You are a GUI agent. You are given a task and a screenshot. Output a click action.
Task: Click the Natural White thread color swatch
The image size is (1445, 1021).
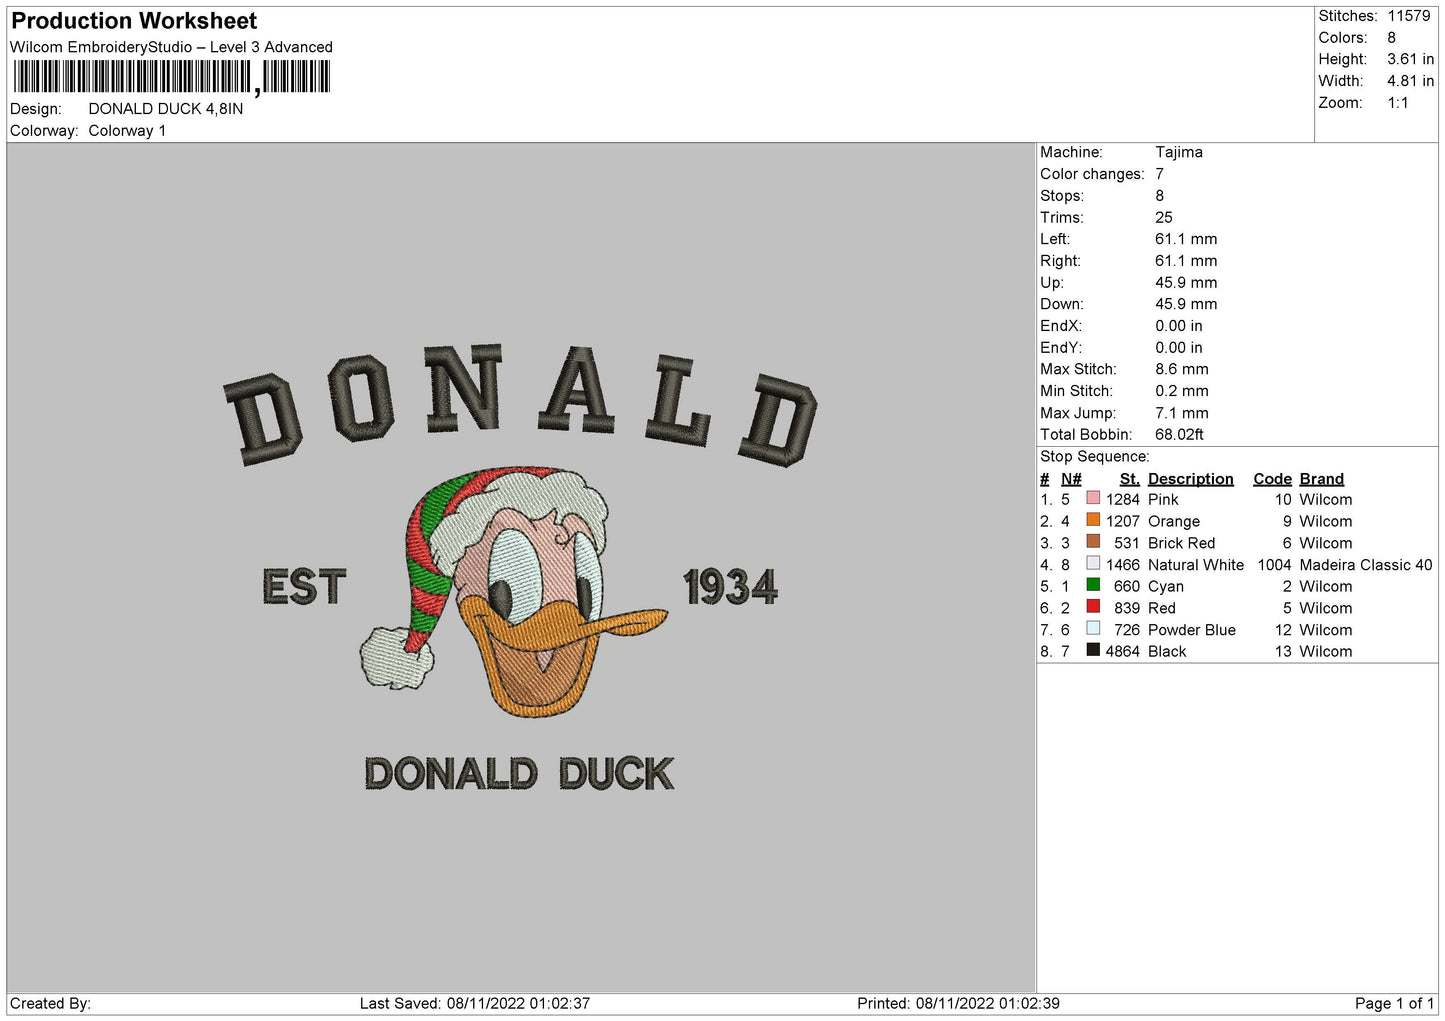click(1093, 564)
